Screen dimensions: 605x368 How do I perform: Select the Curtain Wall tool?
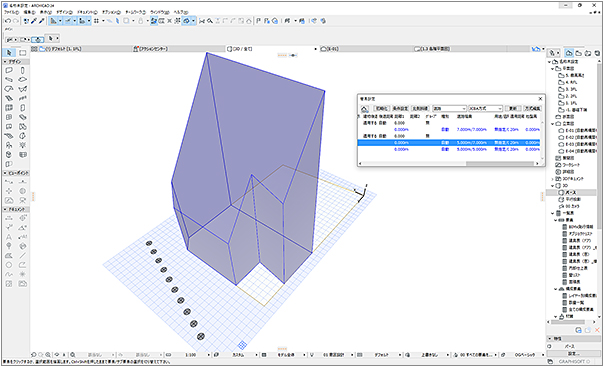click(x=9, y=108)
